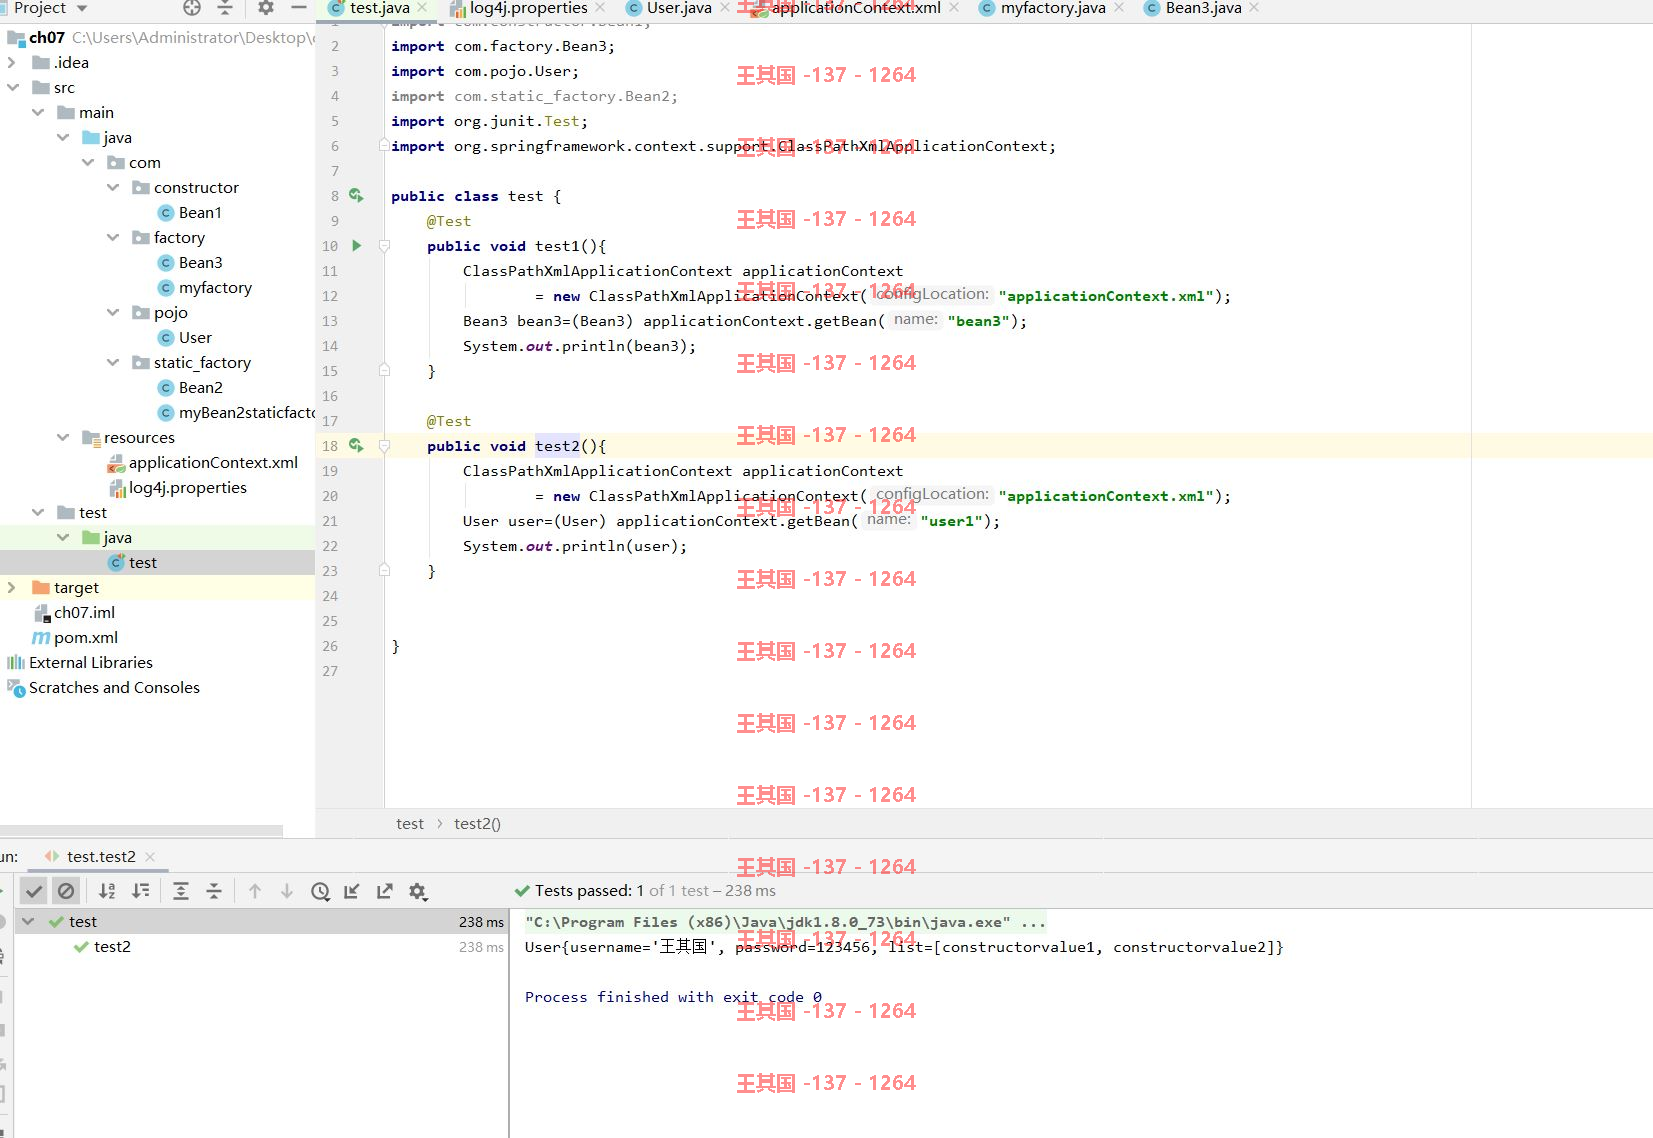The width and height of the screenshot is (1653, 1138).
Task: Click import tests from file icon
Action: click(x=352, y=891)
